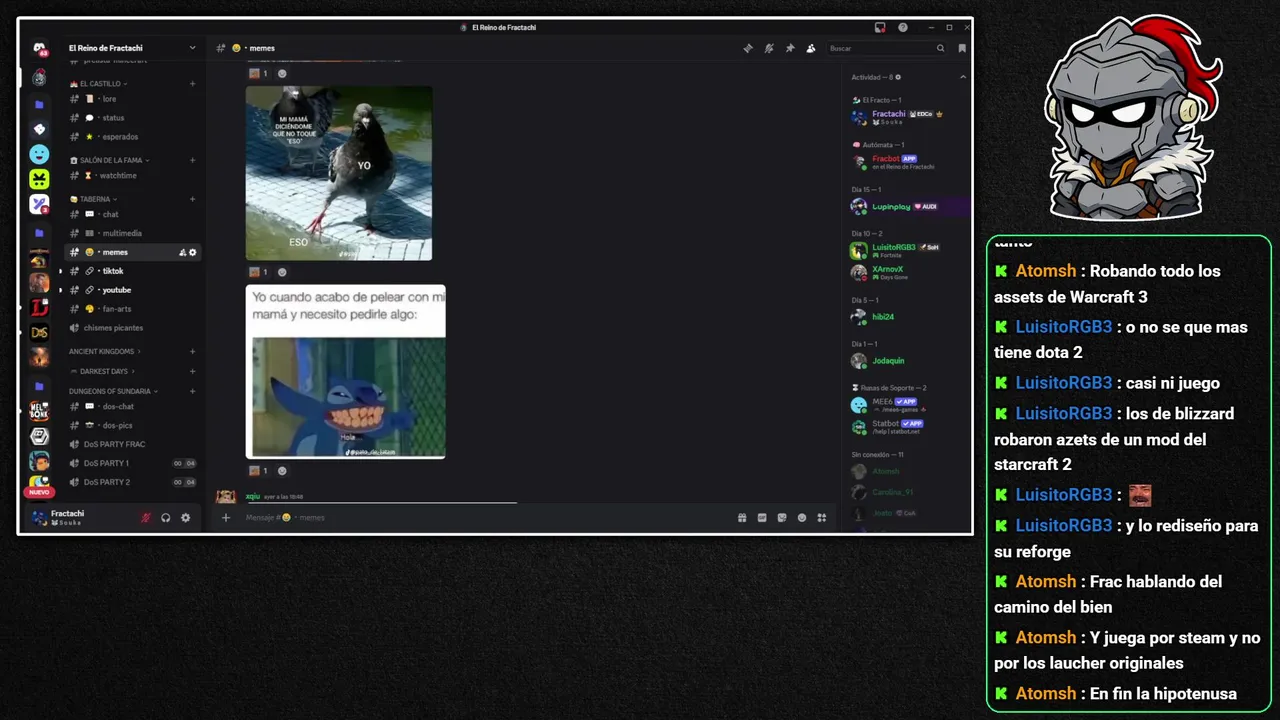Open the threads icon in channel header
Screen dimensions: 1280x720
click(748, 48)
